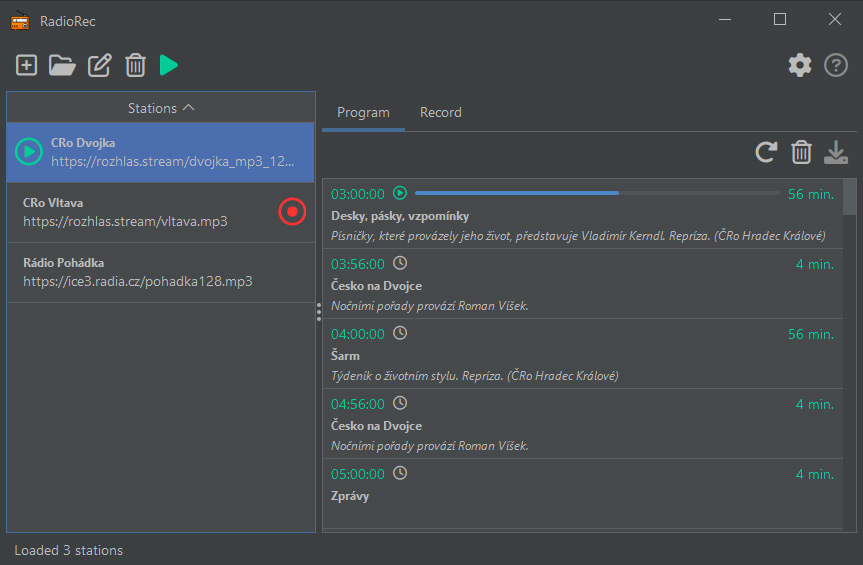
Task: Download program using download arrow icon
Action: (x=835, y=152)
